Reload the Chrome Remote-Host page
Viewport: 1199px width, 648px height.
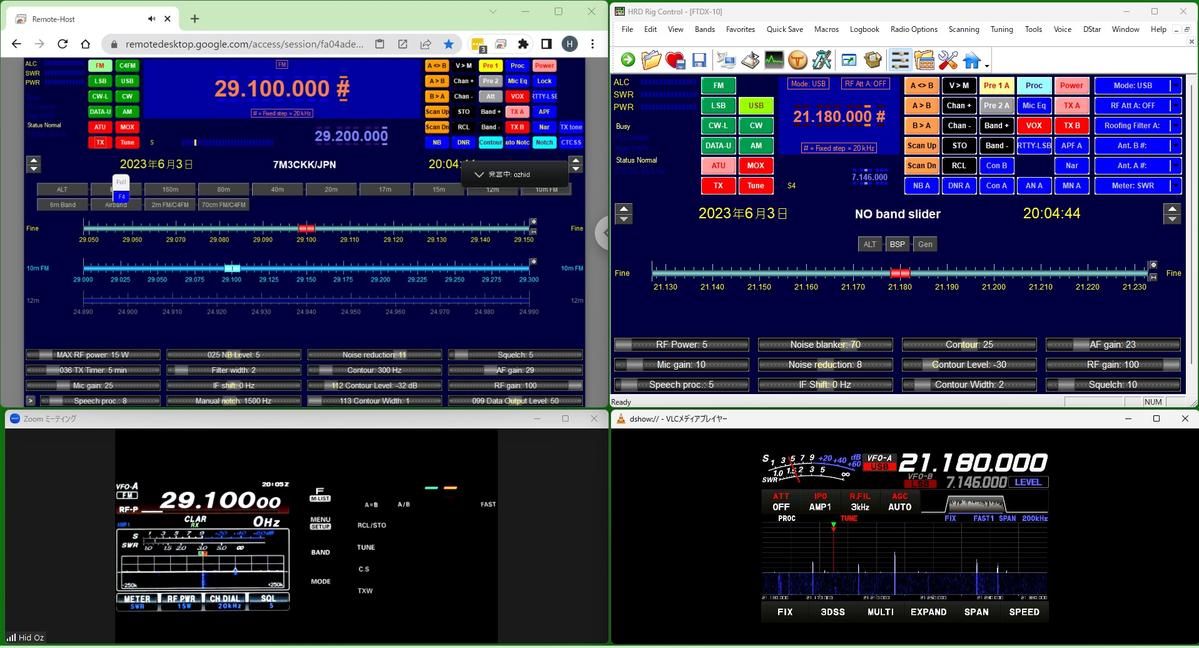[63, 44]
